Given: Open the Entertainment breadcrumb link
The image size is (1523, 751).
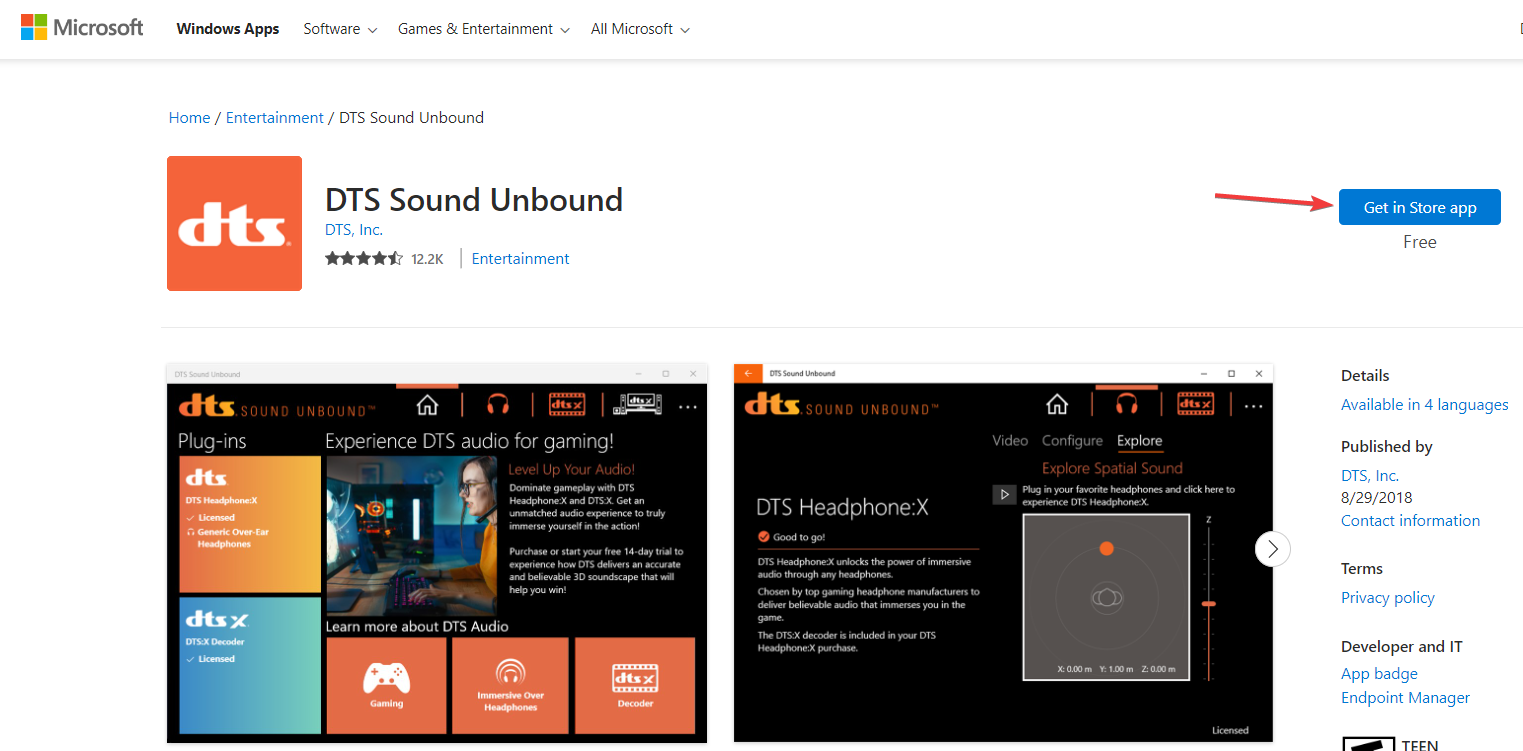Looking at the screenshot, I should (x=275, y=117).
